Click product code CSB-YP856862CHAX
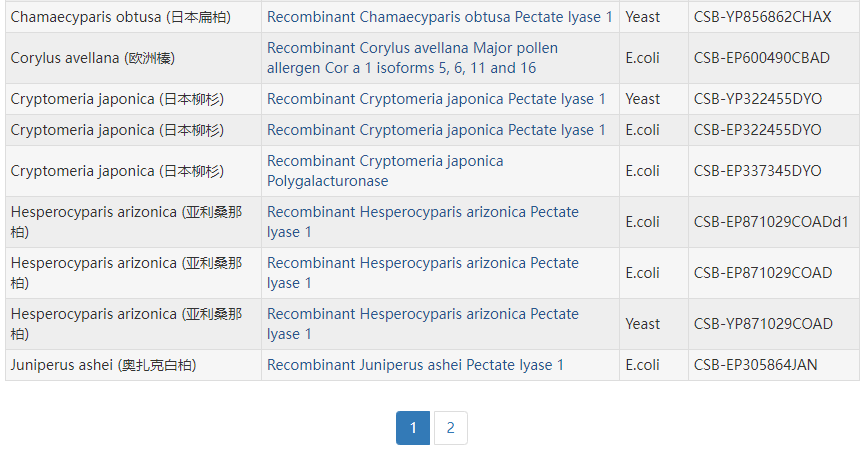 762,17
